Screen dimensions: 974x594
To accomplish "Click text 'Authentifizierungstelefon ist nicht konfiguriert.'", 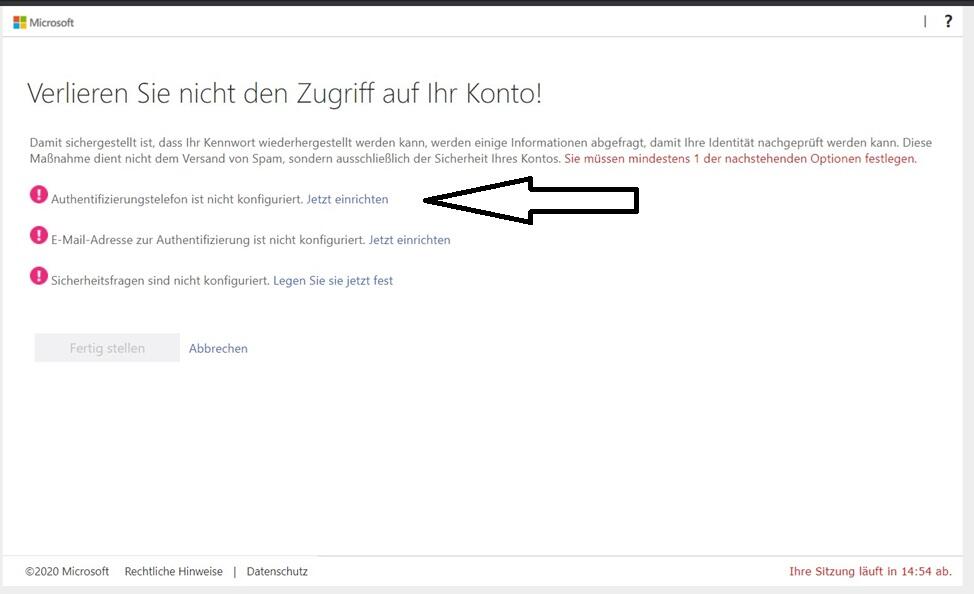I will (x=177, y=199).
